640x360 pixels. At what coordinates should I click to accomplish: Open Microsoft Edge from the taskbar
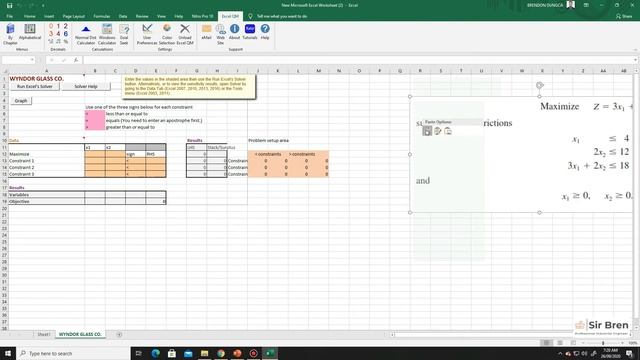pos(156,353)
